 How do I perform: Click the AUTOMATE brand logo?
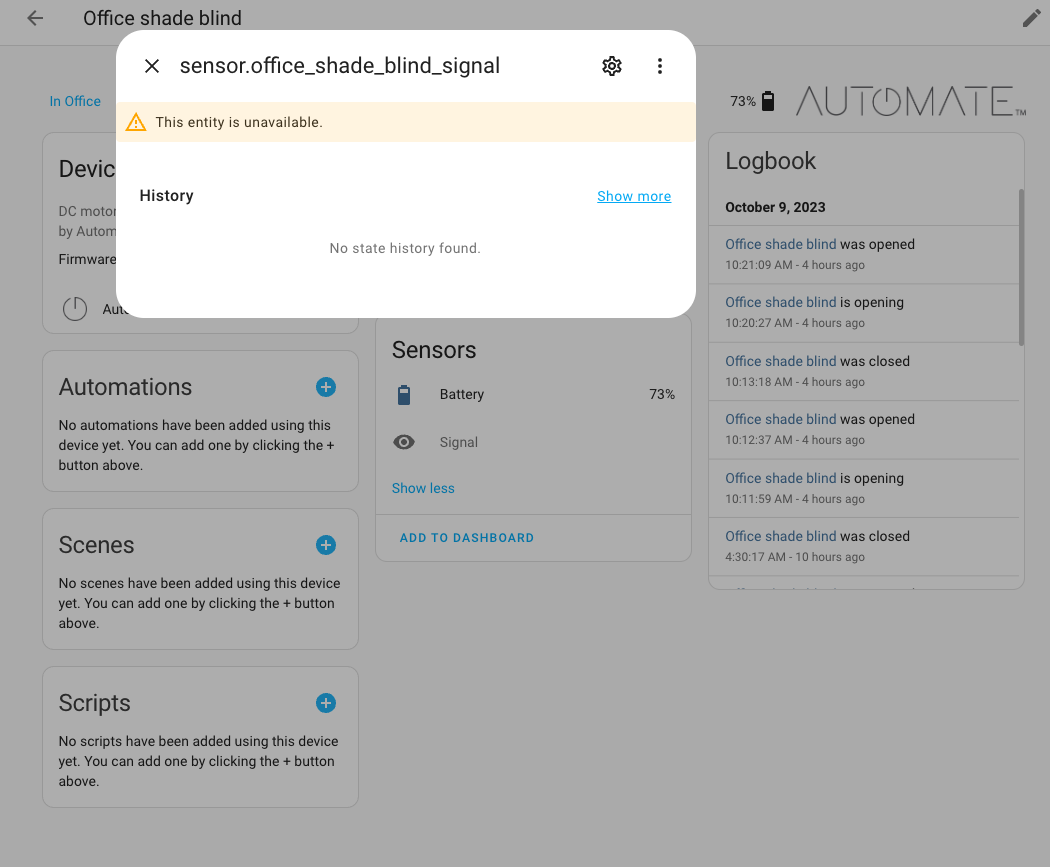point(908,101)
